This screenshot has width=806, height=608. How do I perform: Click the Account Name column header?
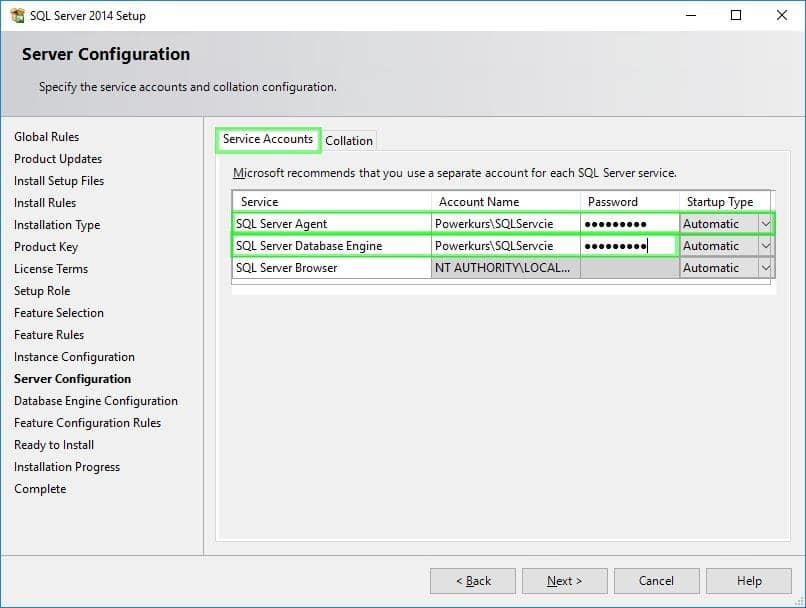(x=506, y=202)
